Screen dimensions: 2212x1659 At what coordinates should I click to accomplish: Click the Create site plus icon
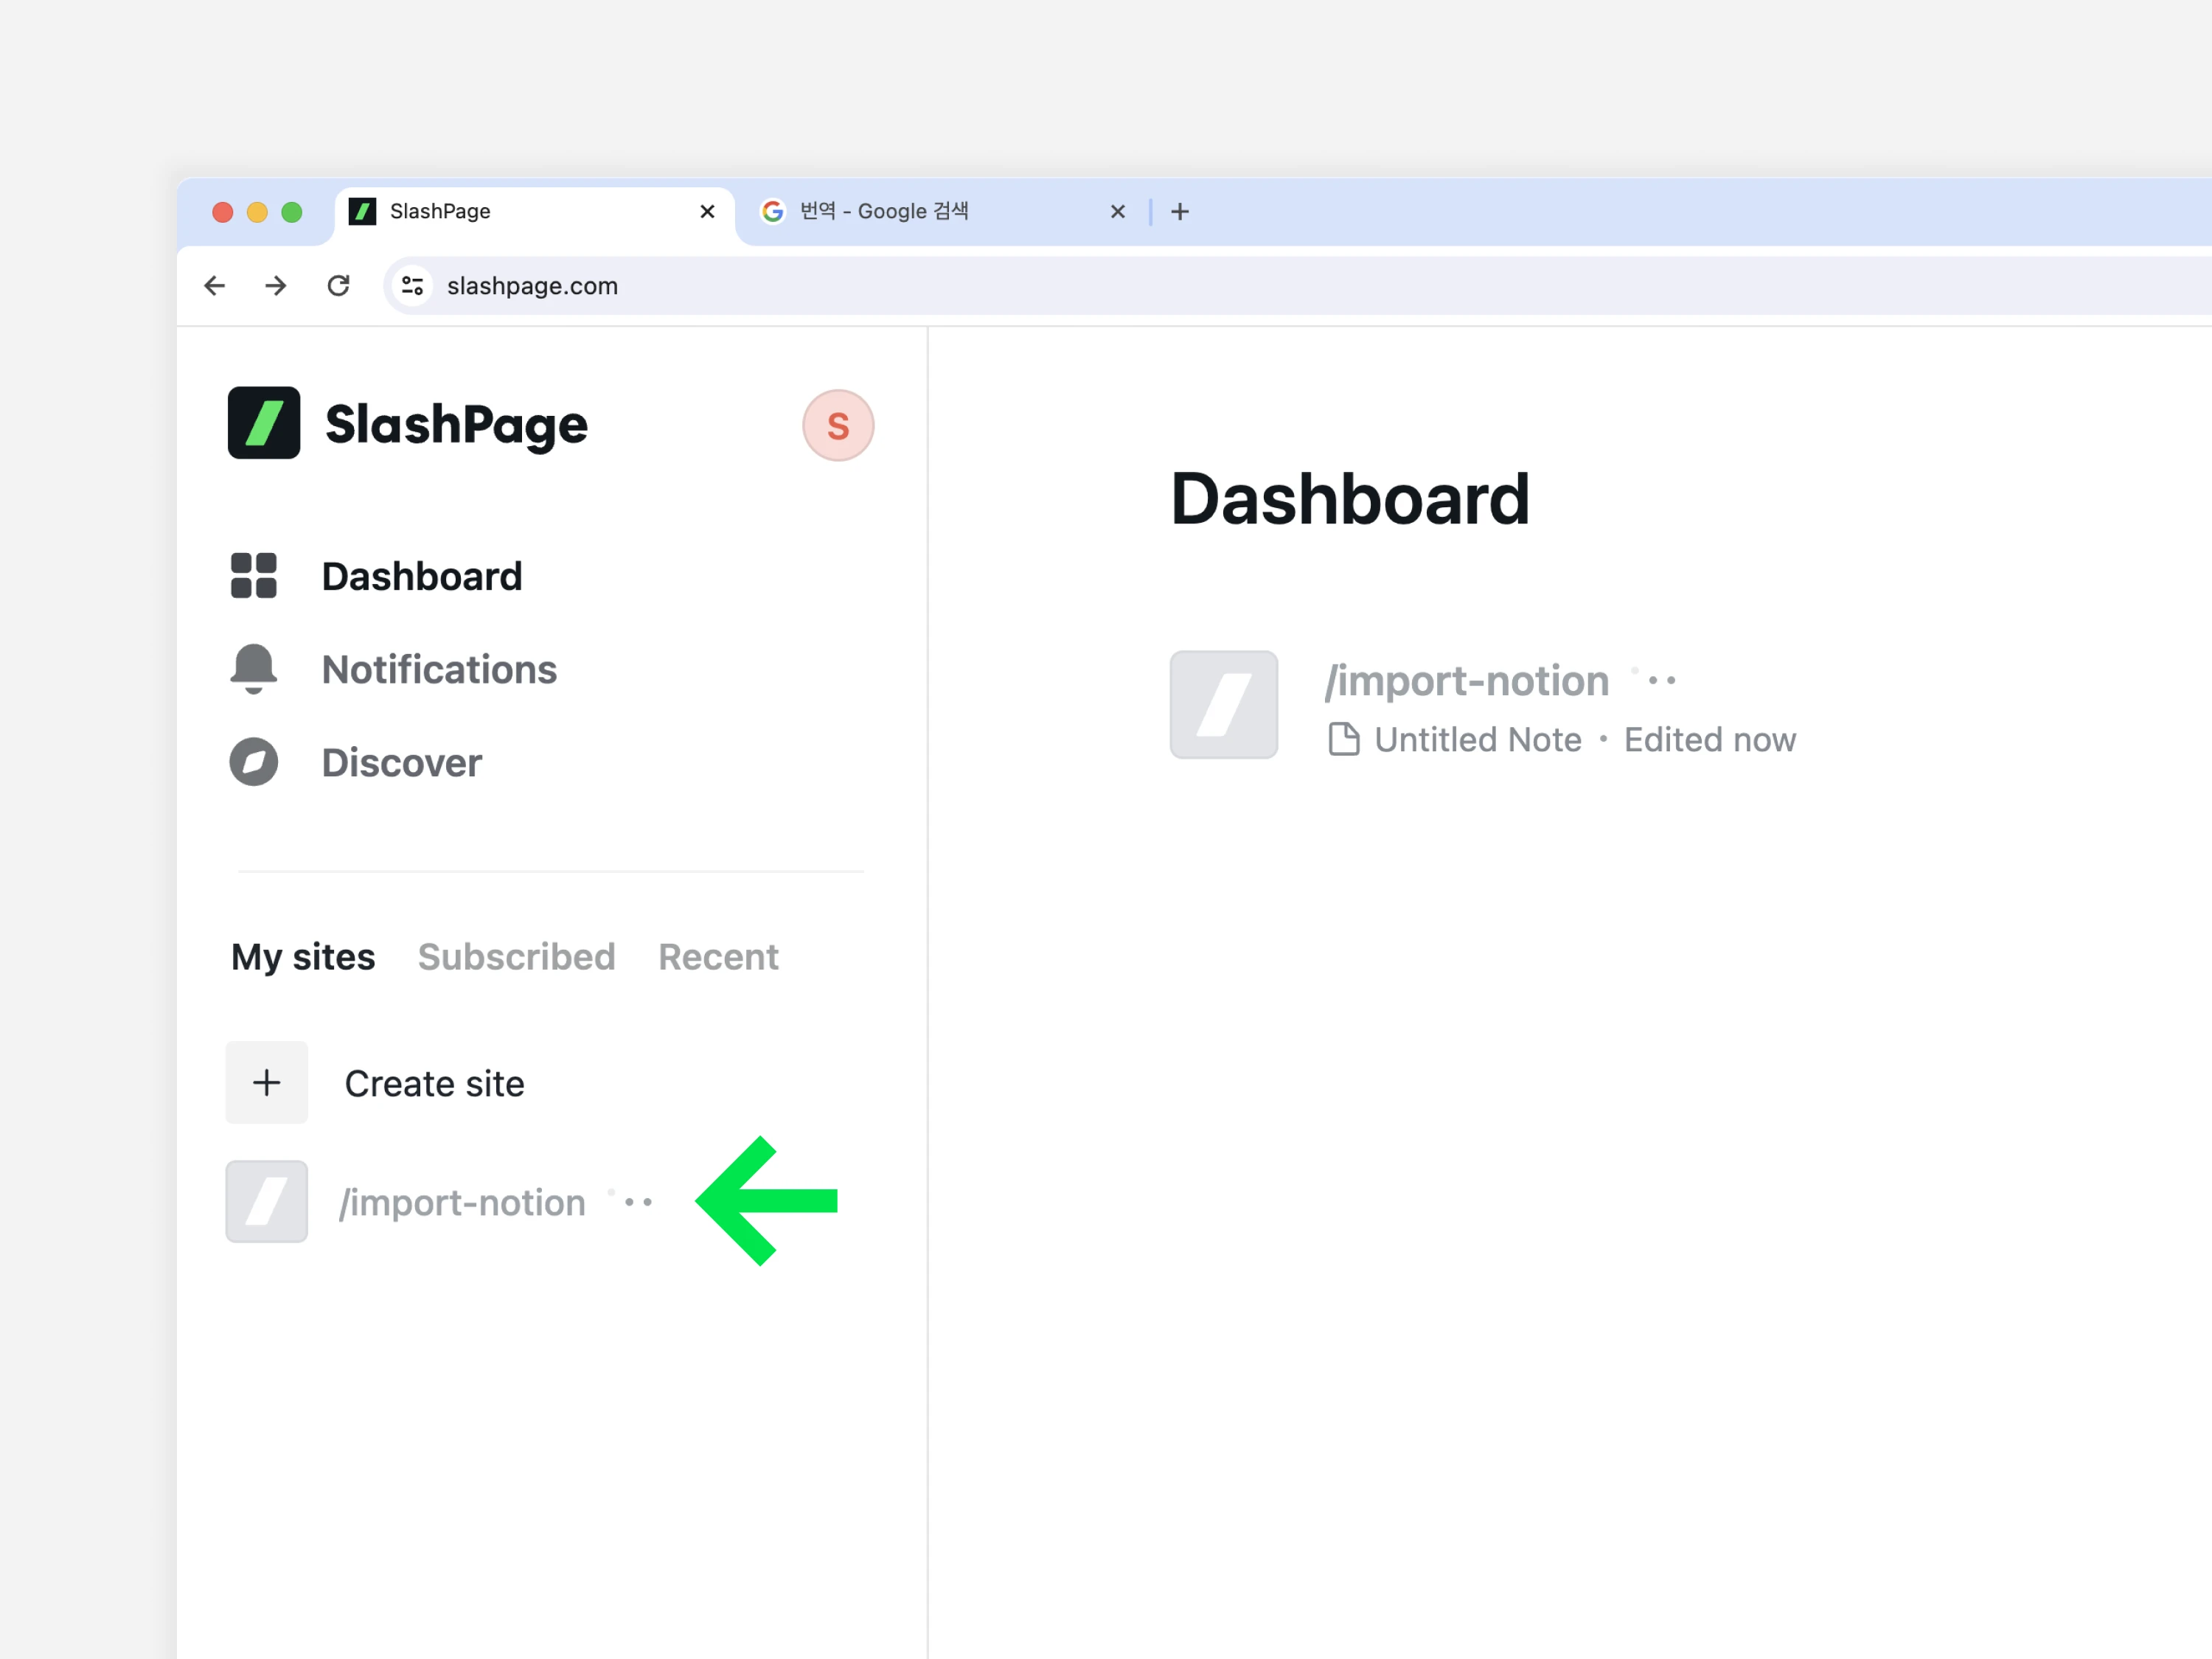[x=267, y=1083]
